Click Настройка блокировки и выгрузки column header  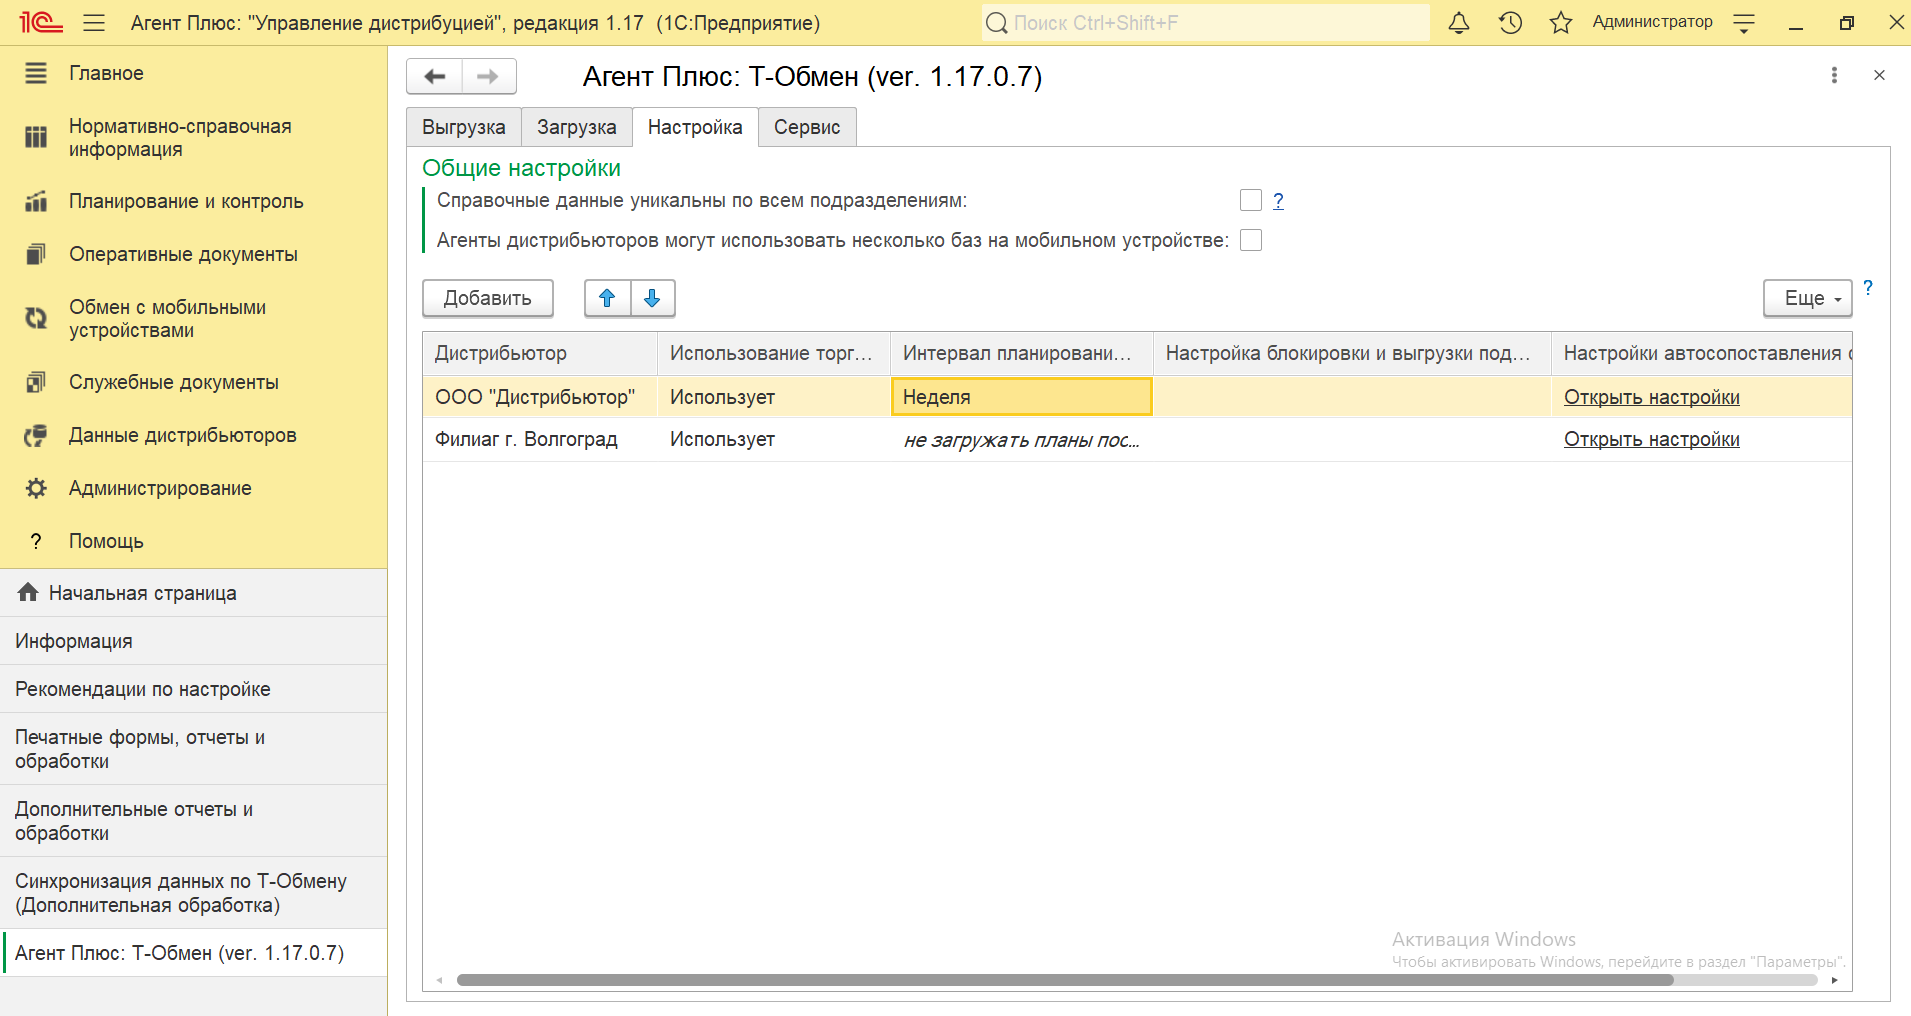tap(1352, 353)
